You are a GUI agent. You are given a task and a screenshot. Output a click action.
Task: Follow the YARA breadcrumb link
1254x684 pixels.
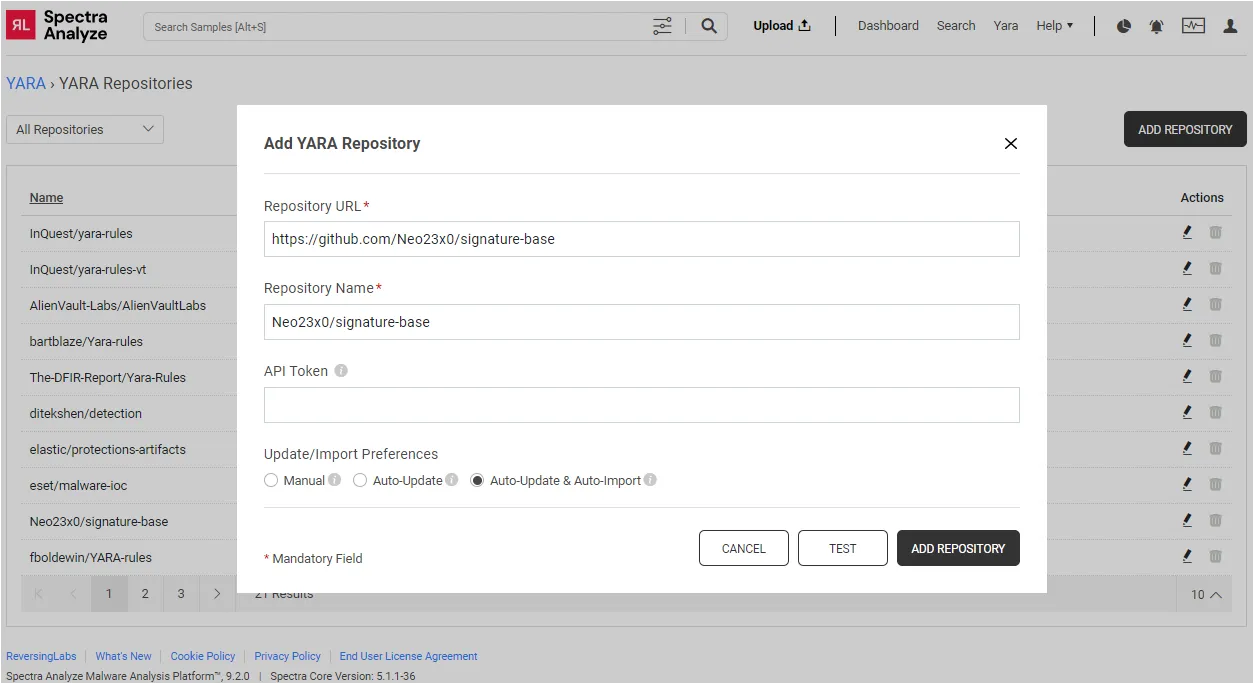click(x=26, y=83)
